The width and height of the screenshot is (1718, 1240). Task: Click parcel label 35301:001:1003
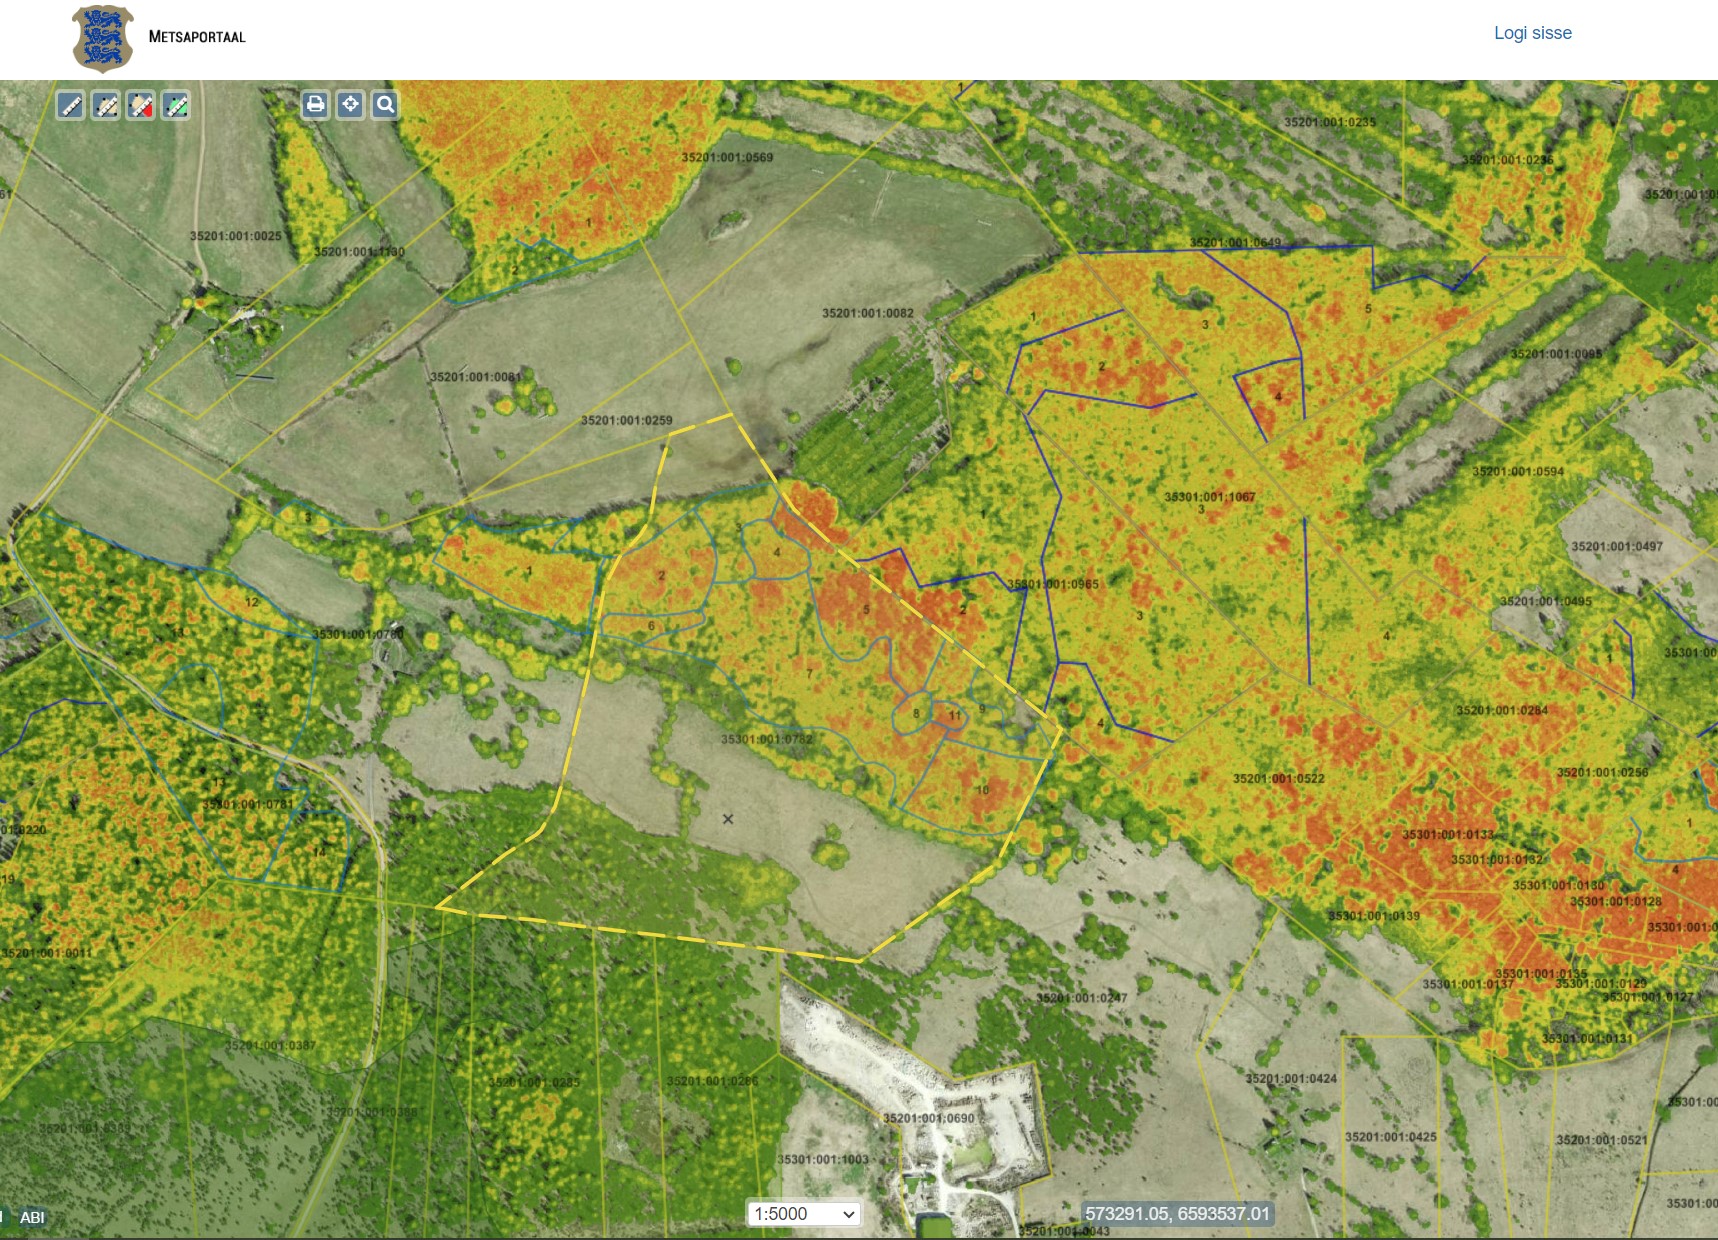(823, 1159)
